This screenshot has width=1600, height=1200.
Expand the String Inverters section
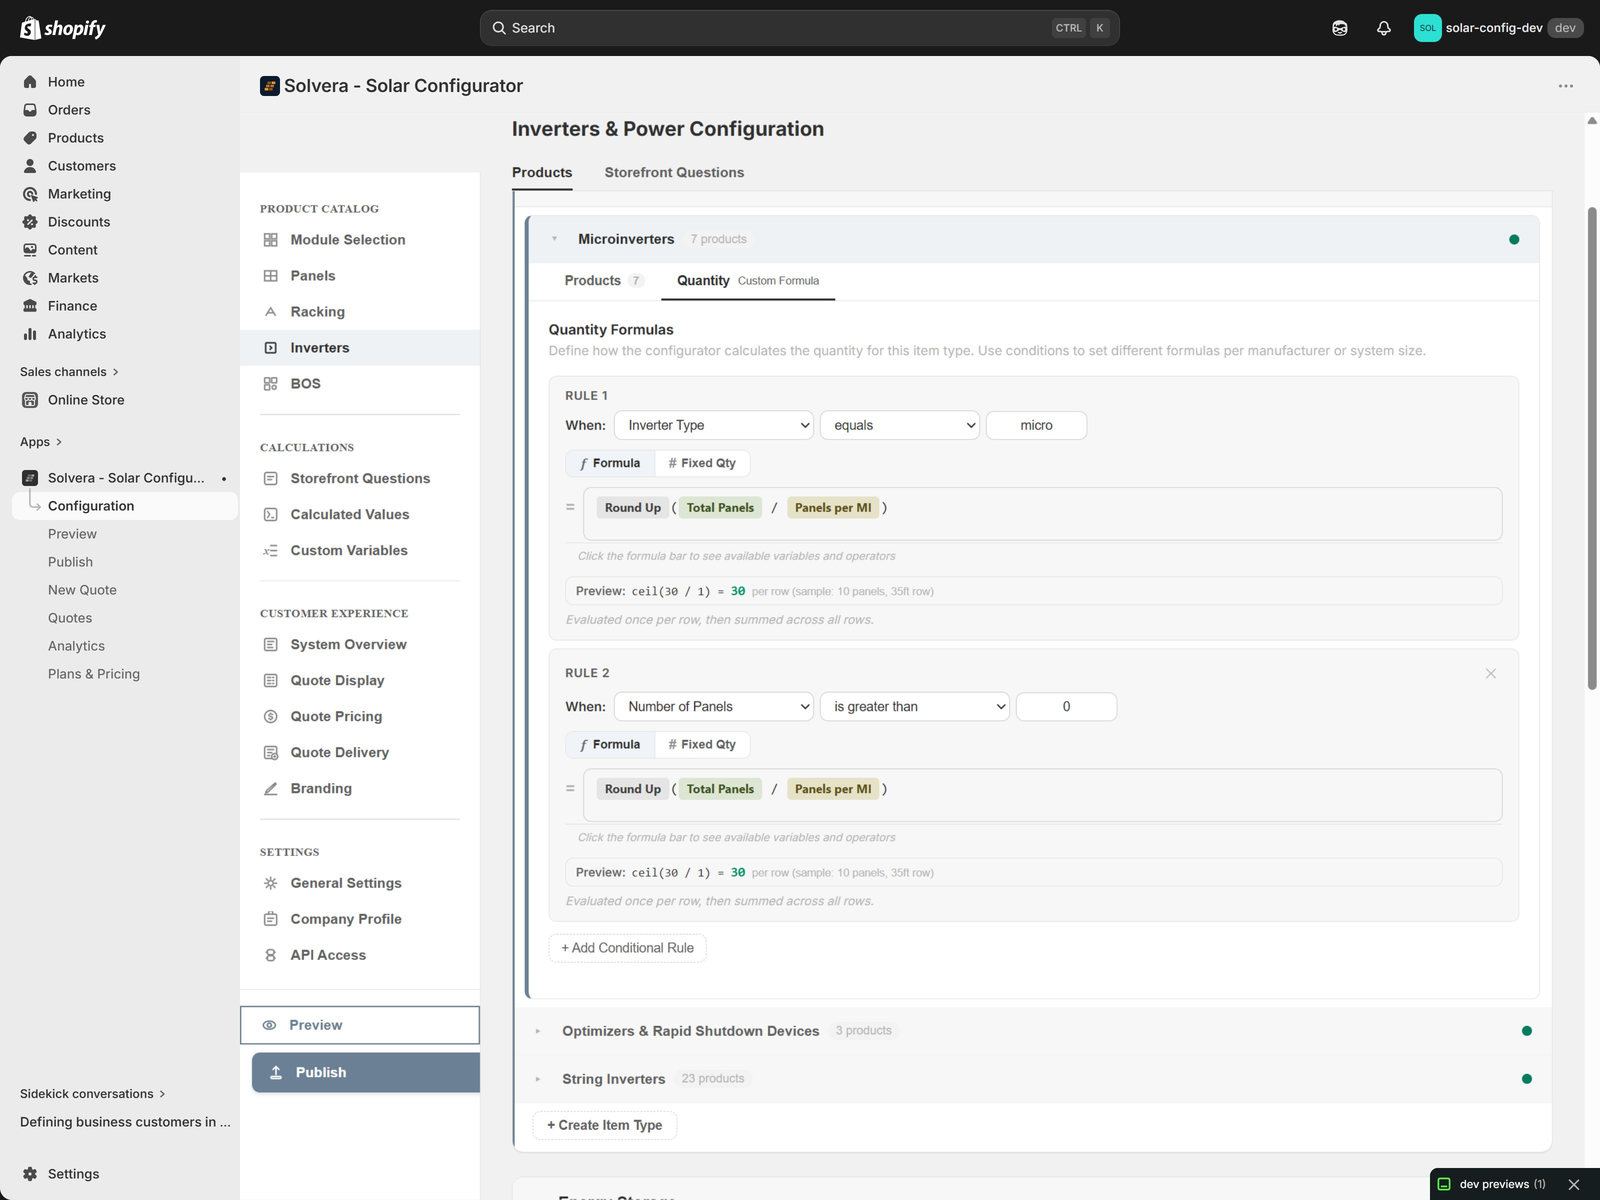click(538, 1079)
